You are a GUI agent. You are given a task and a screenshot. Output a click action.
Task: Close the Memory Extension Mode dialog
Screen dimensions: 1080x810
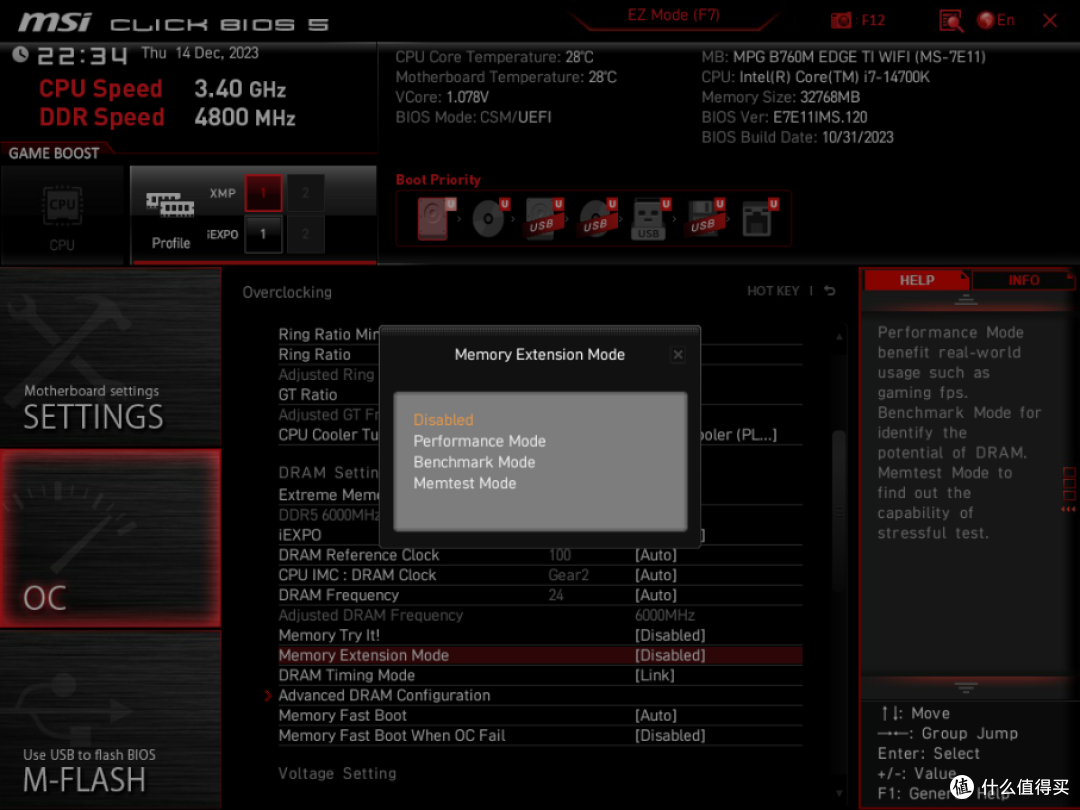pos(678,355)
